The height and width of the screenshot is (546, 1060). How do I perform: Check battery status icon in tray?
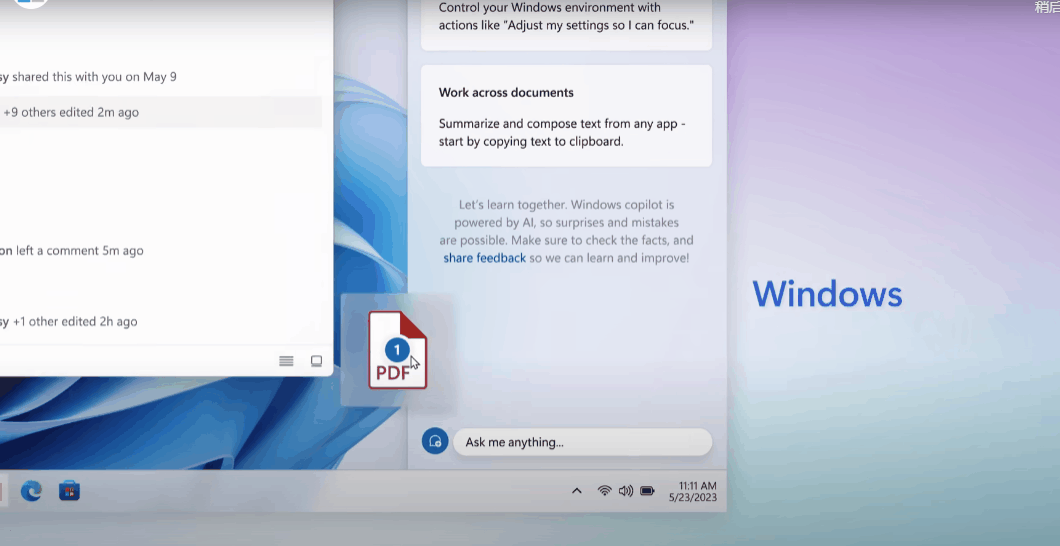(647, 491)
